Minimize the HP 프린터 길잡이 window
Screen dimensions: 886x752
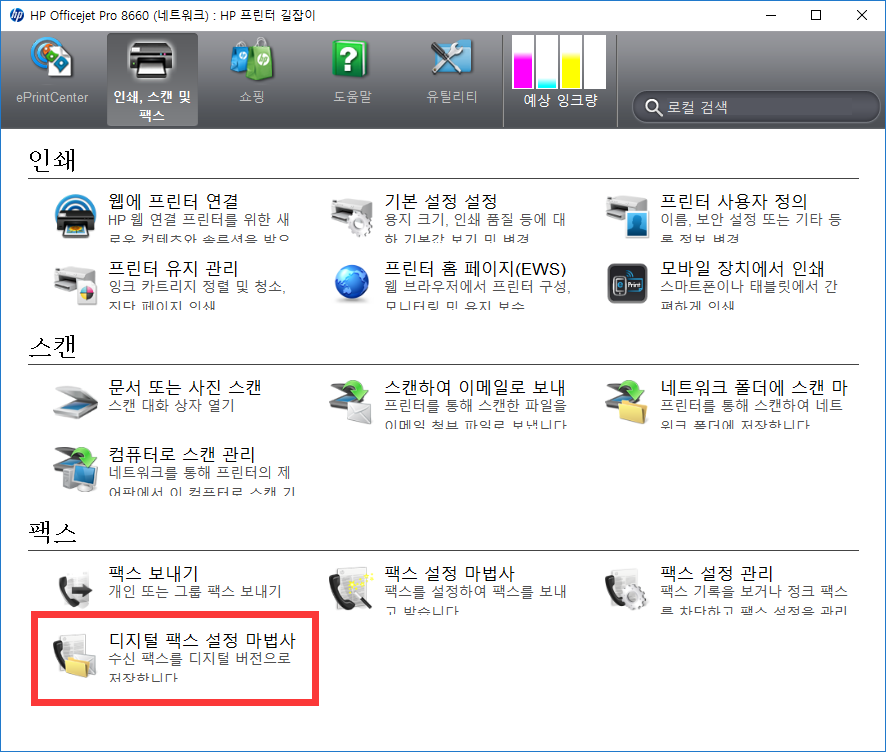(771, 15)
